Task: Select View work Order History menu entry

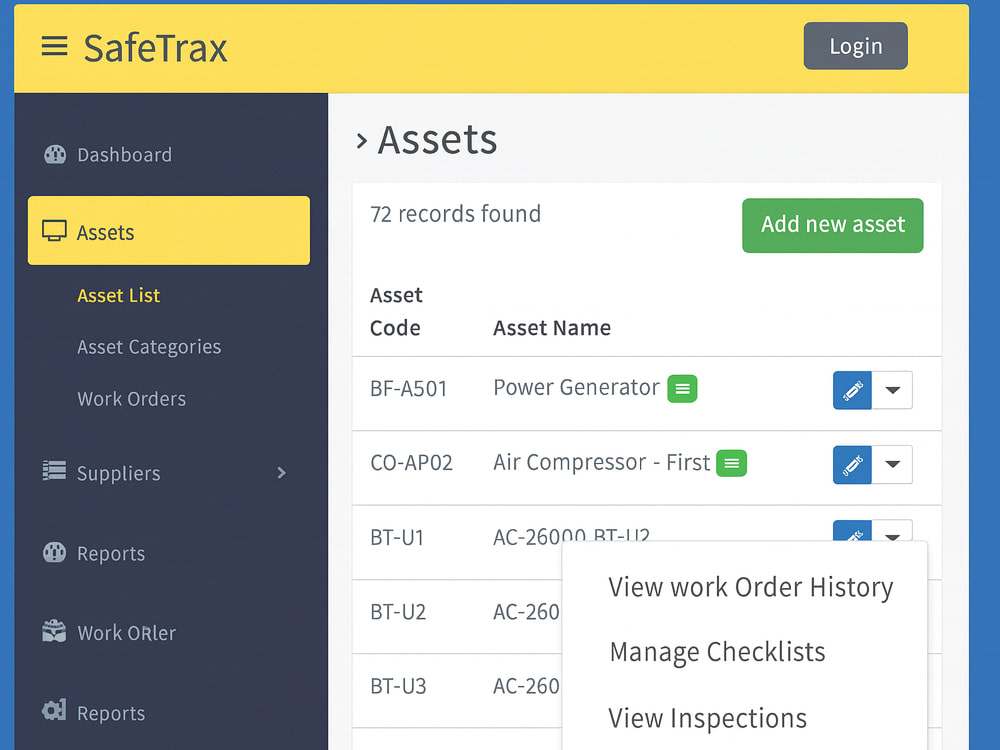Action: click(750, 587)
